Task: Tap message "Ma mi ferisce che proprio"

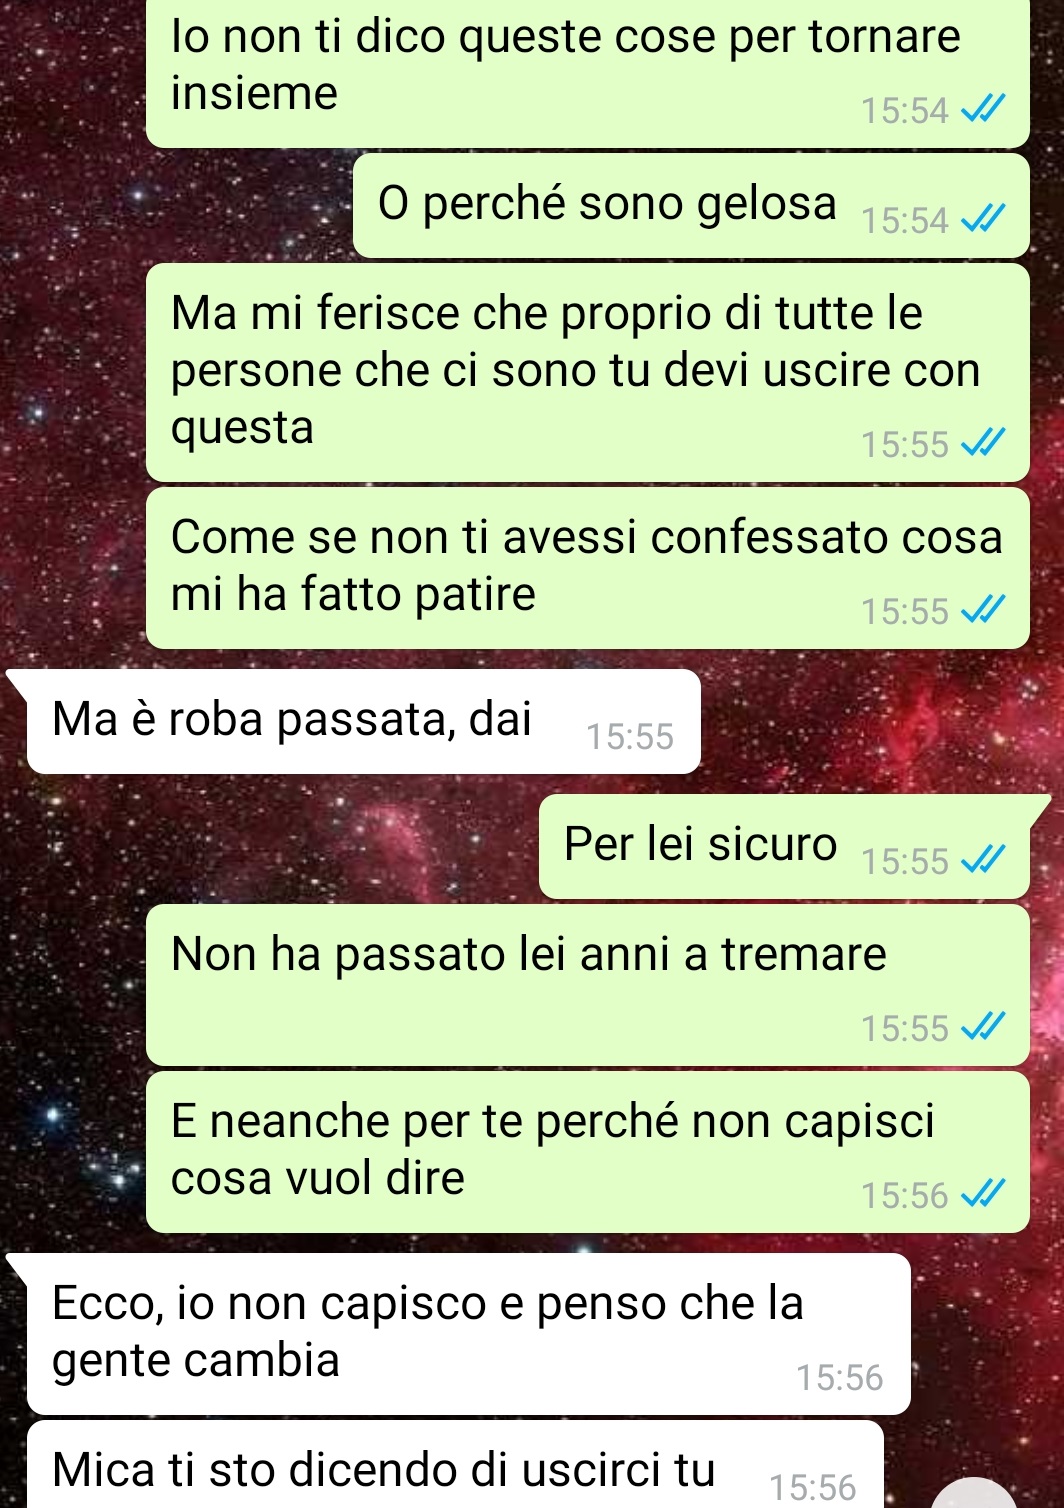Action: tap(588, 372)
